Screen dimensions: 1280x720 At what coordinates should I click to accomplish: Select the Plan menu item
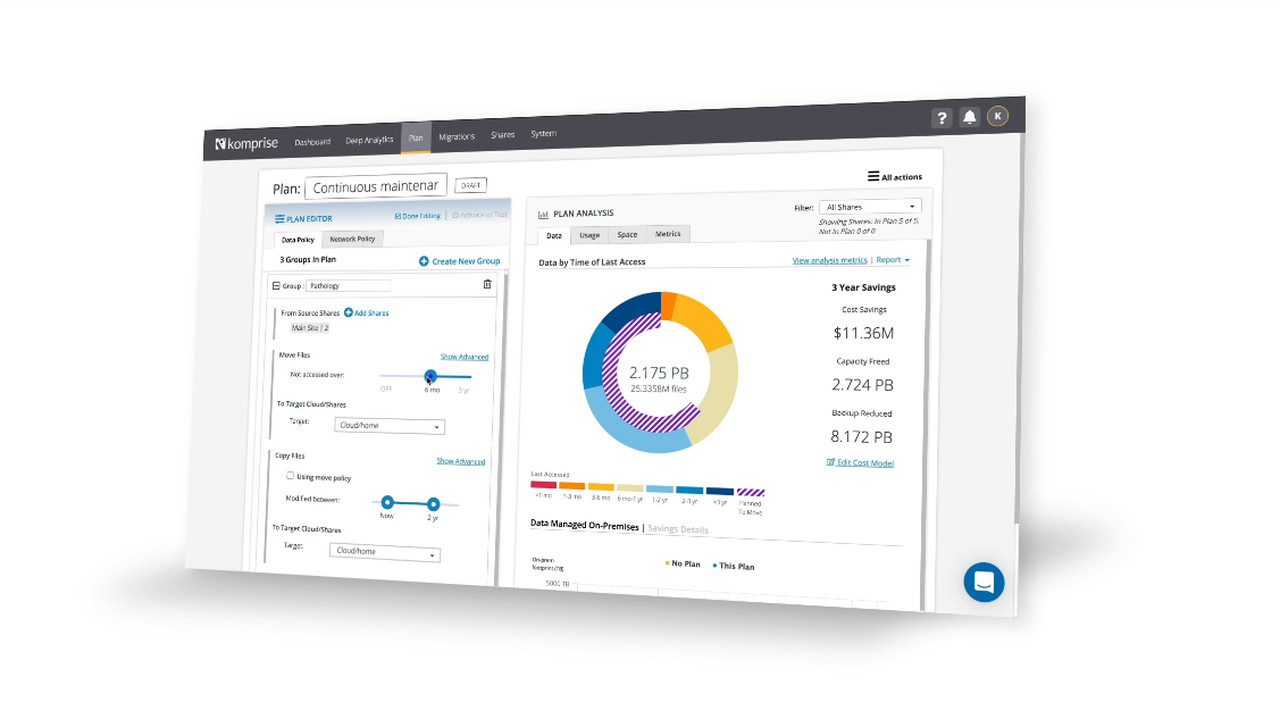point(416,138)
